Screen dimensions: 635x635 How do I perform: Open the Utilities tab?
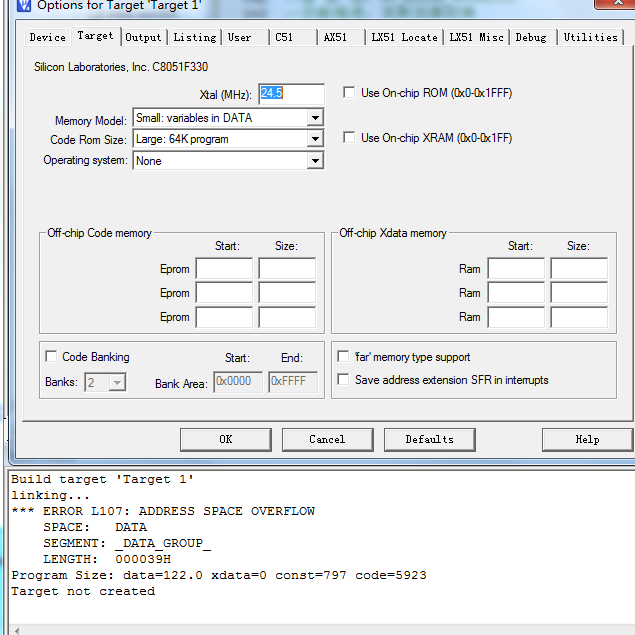[x=591, y=37]
